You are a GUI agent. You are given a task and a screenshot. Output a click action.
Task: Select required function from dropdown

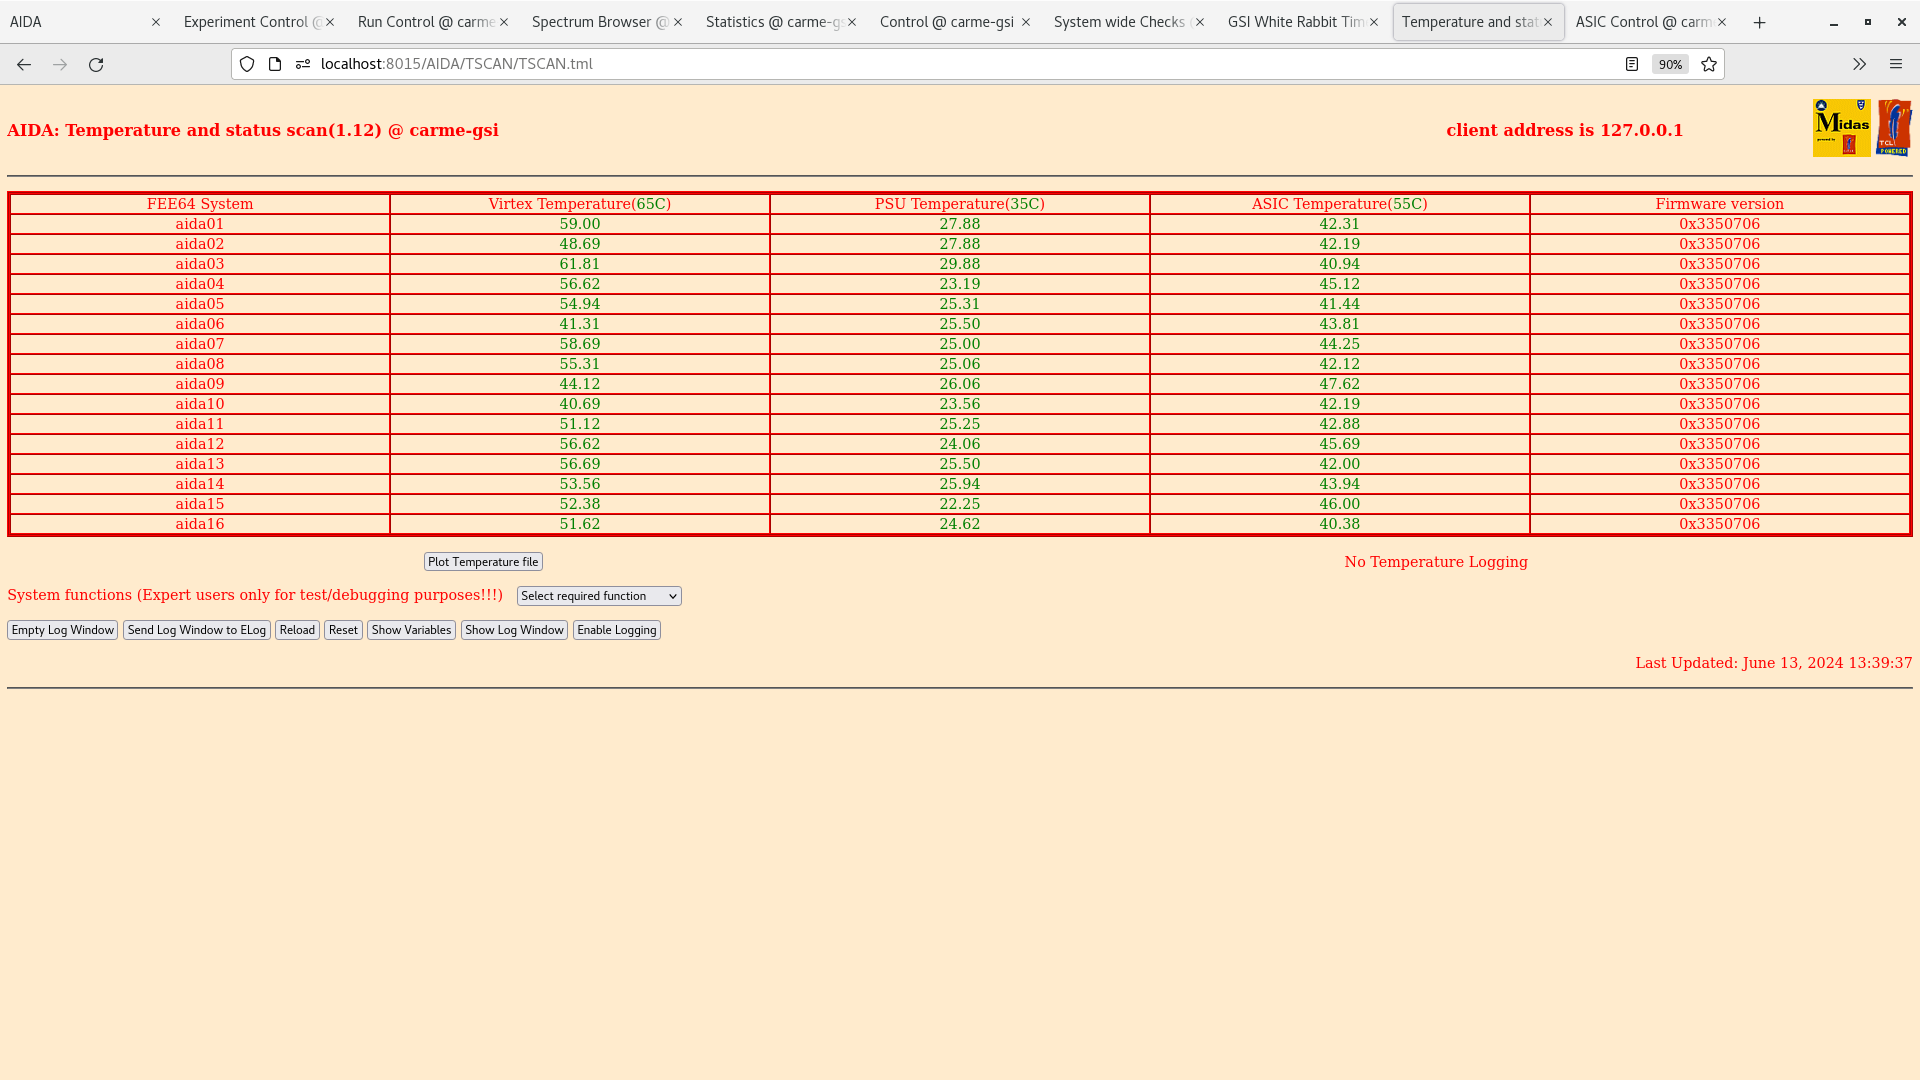599,596
